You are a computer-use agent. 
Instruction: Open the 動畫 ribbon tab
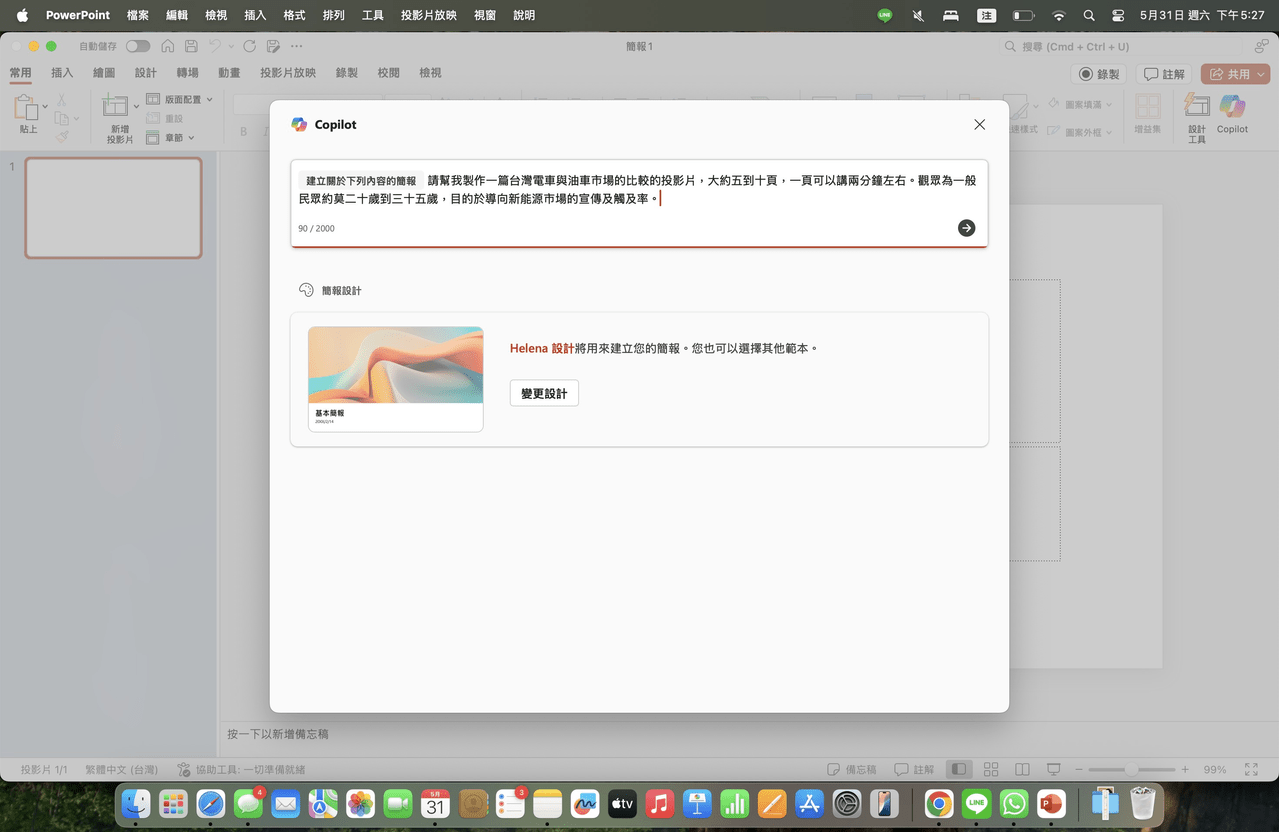(x=229, y=73)
